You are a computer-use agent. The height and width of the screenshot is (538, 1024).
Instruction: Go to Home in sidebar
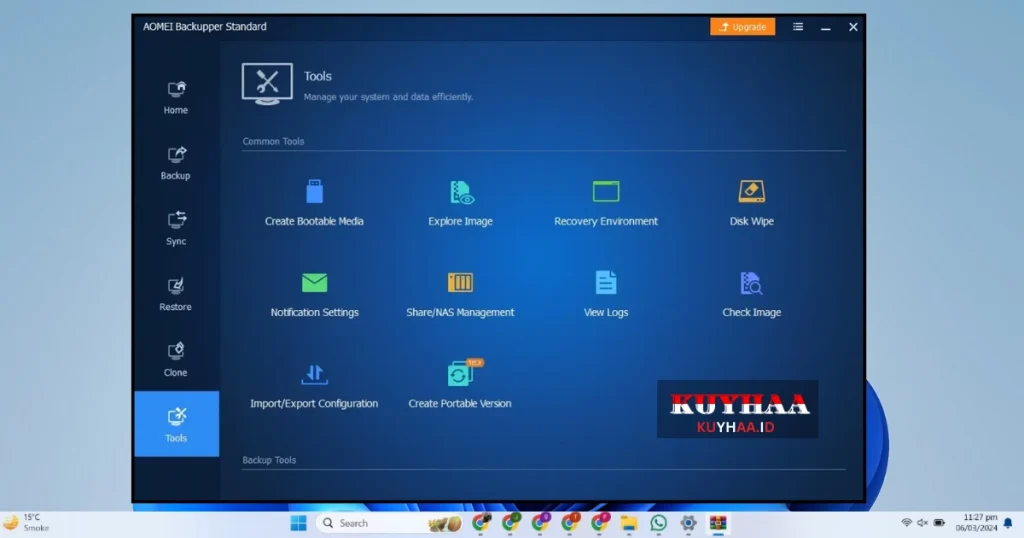(x=176, y=97)
